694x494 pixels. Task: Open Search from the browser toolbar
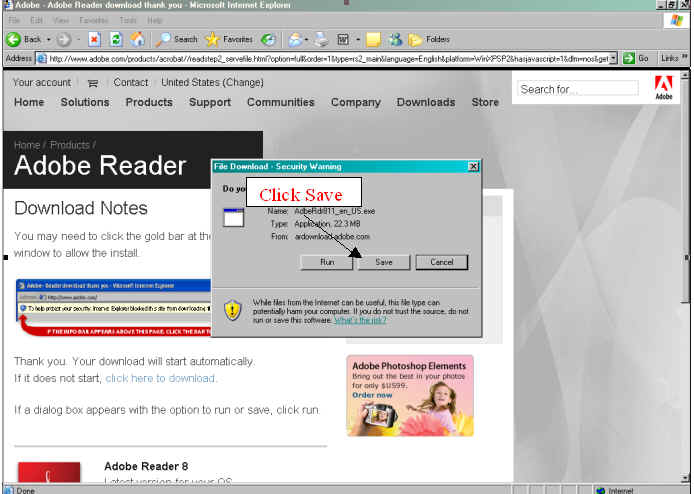click(x=177, y=40)
